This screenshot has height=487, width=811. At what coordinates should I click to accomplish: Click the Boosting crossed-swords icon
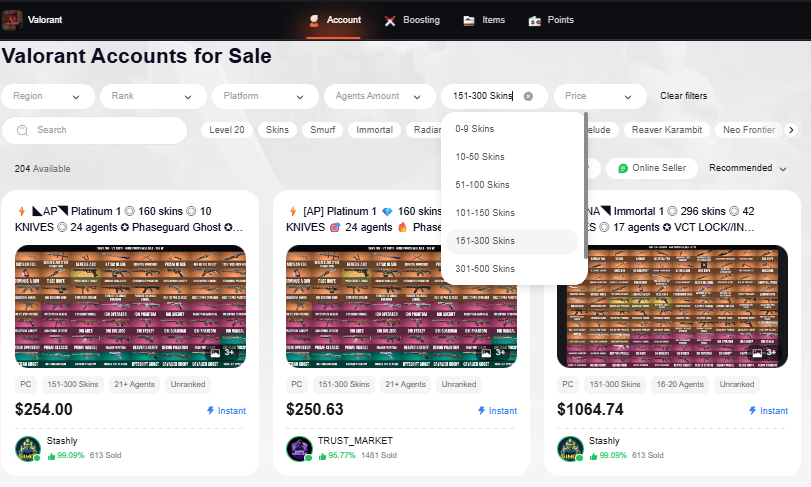pyautogui.click(x=390, y=21)
